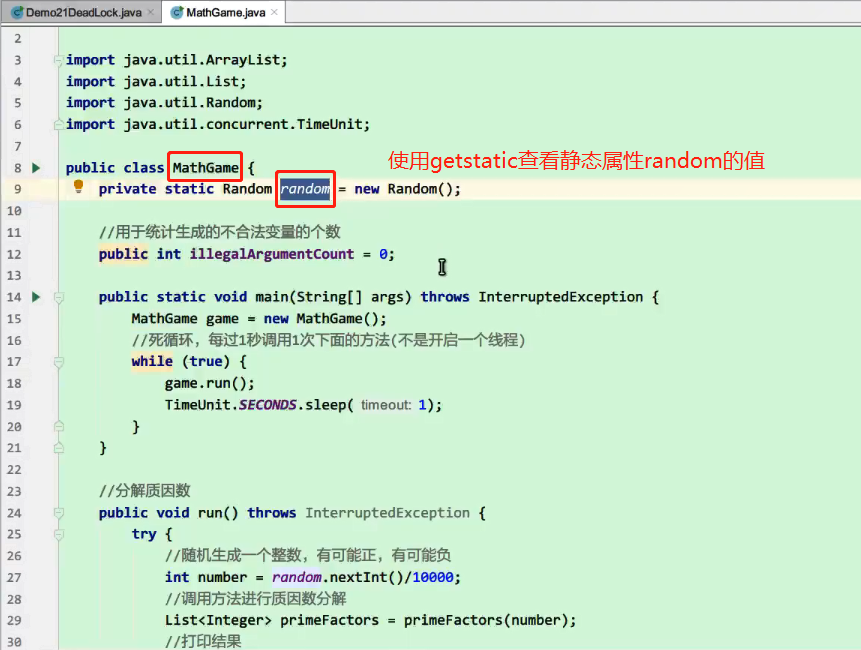Screen dimensions: 861x650
Task: Collapse the try block at line 25
Action: click(x=59, y=535)
